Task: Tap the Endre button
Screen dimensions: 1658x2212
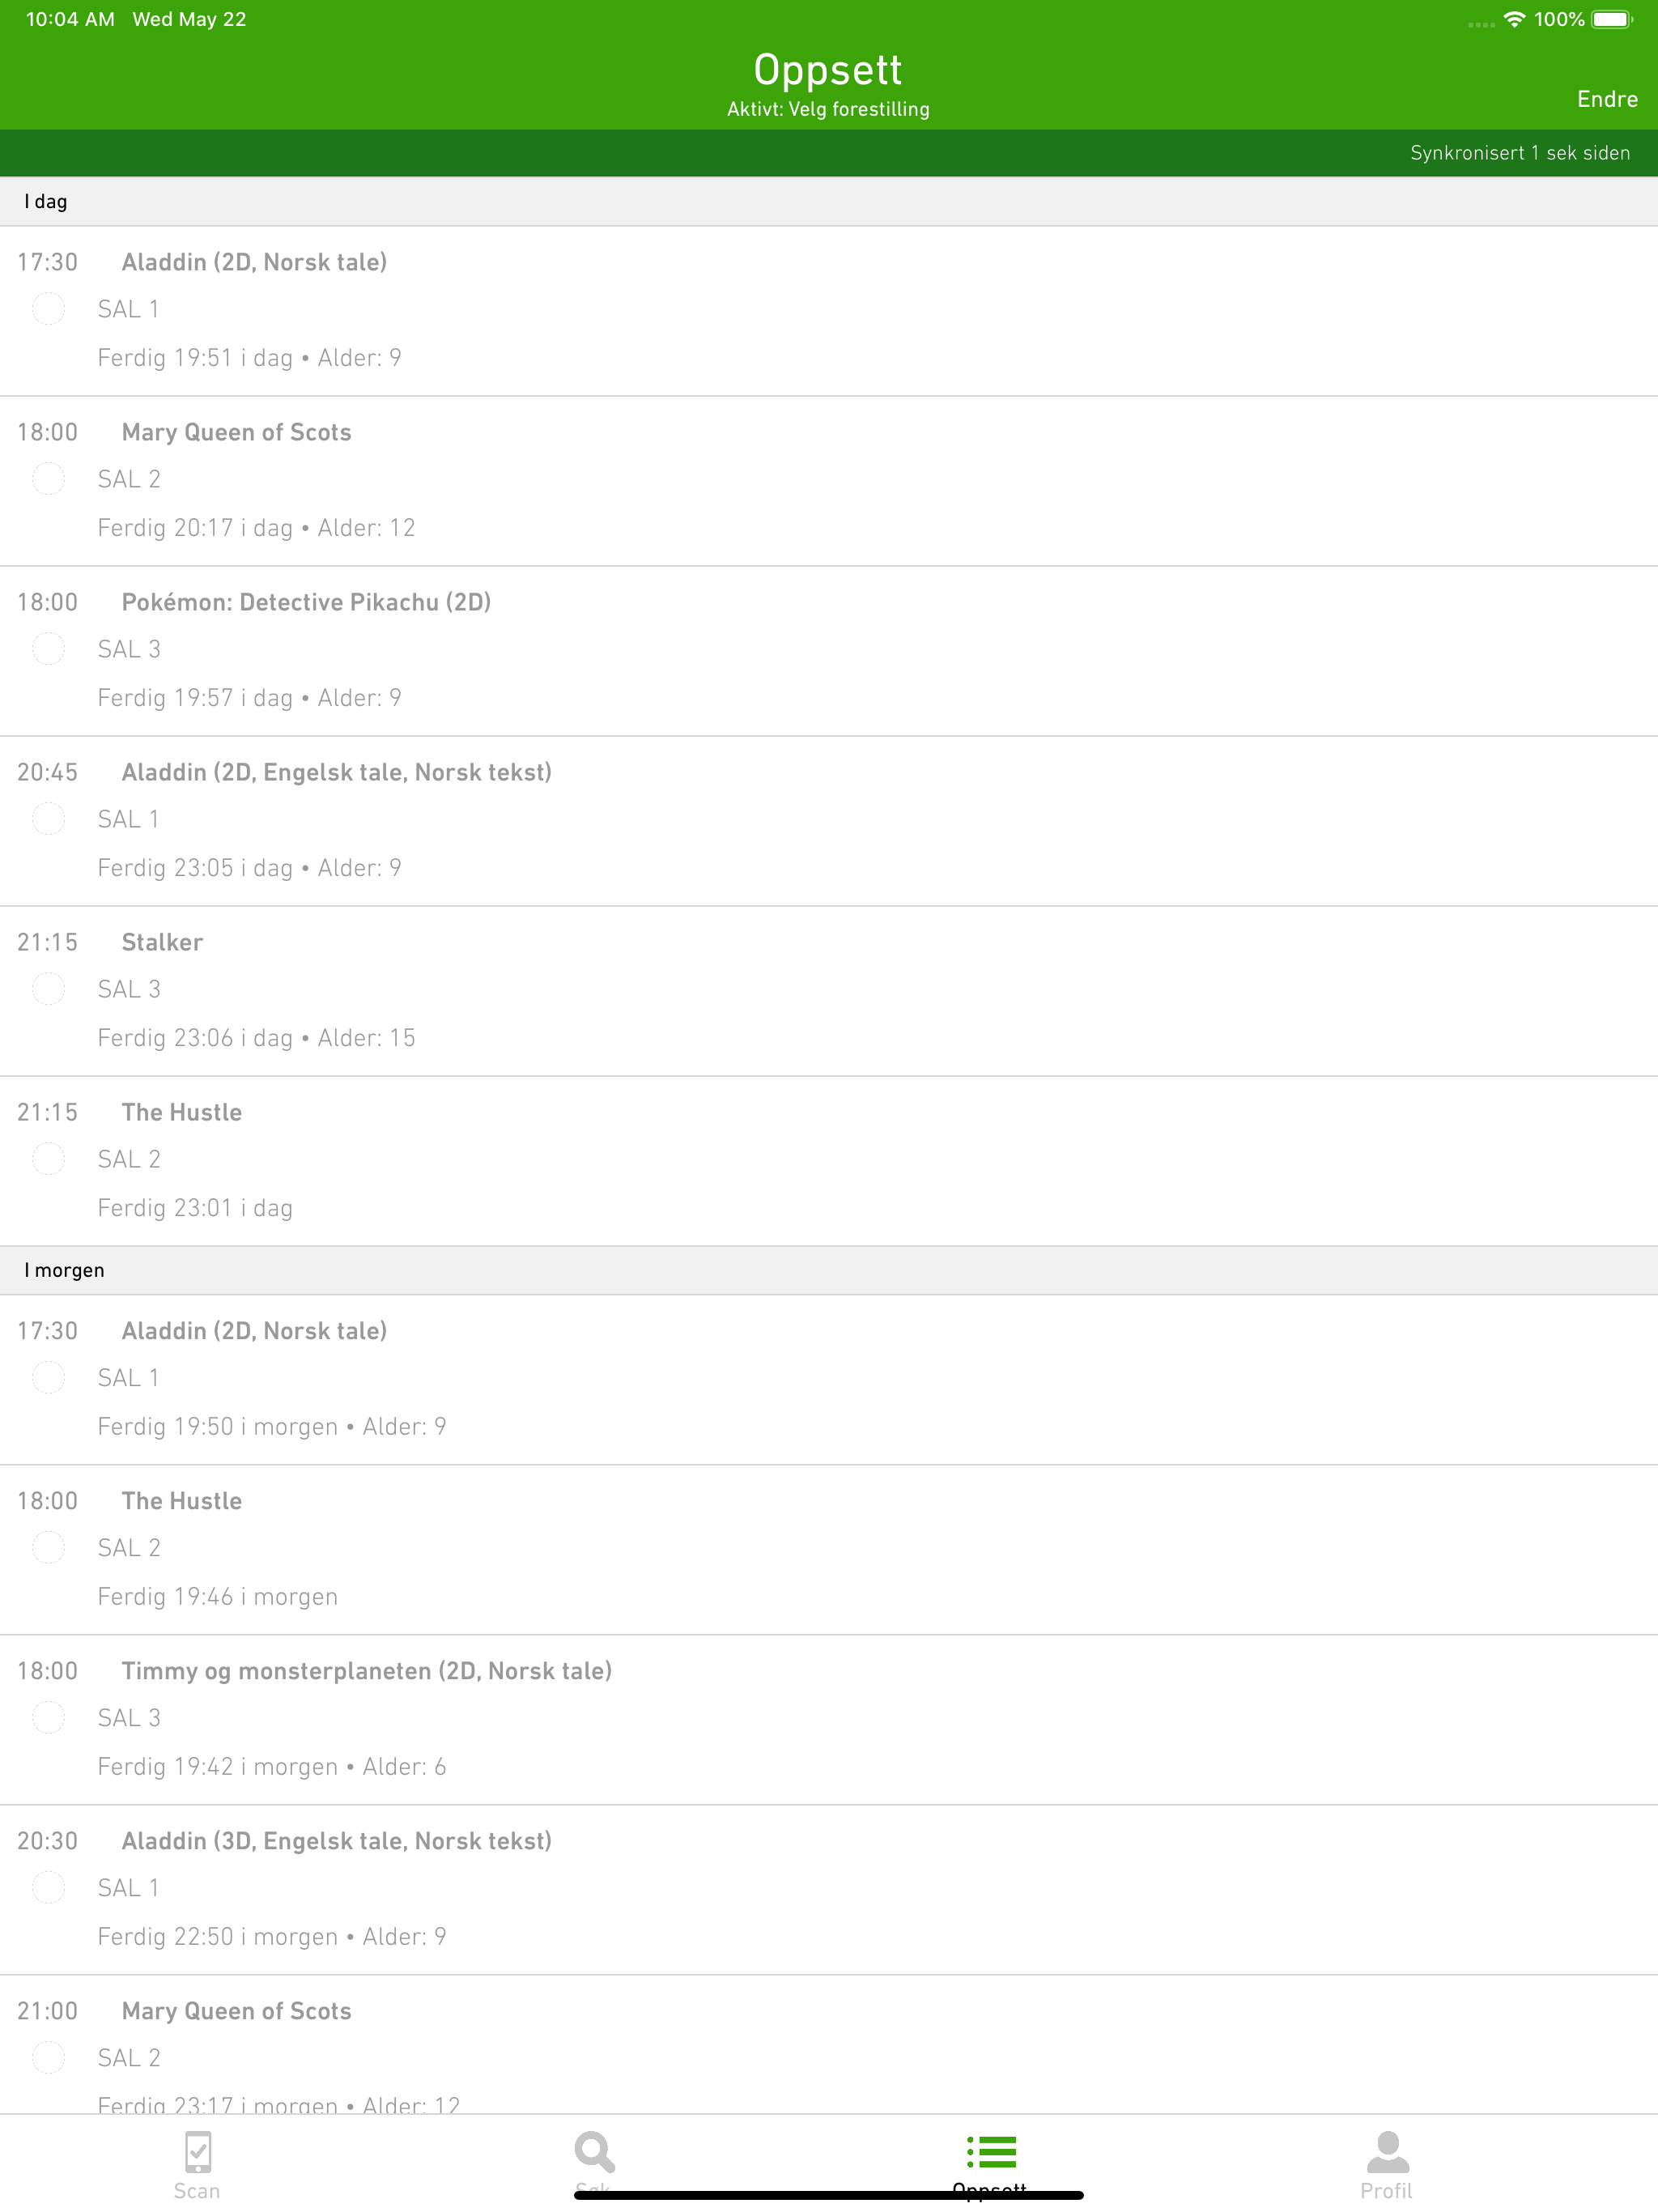Action: (1607, 99)
